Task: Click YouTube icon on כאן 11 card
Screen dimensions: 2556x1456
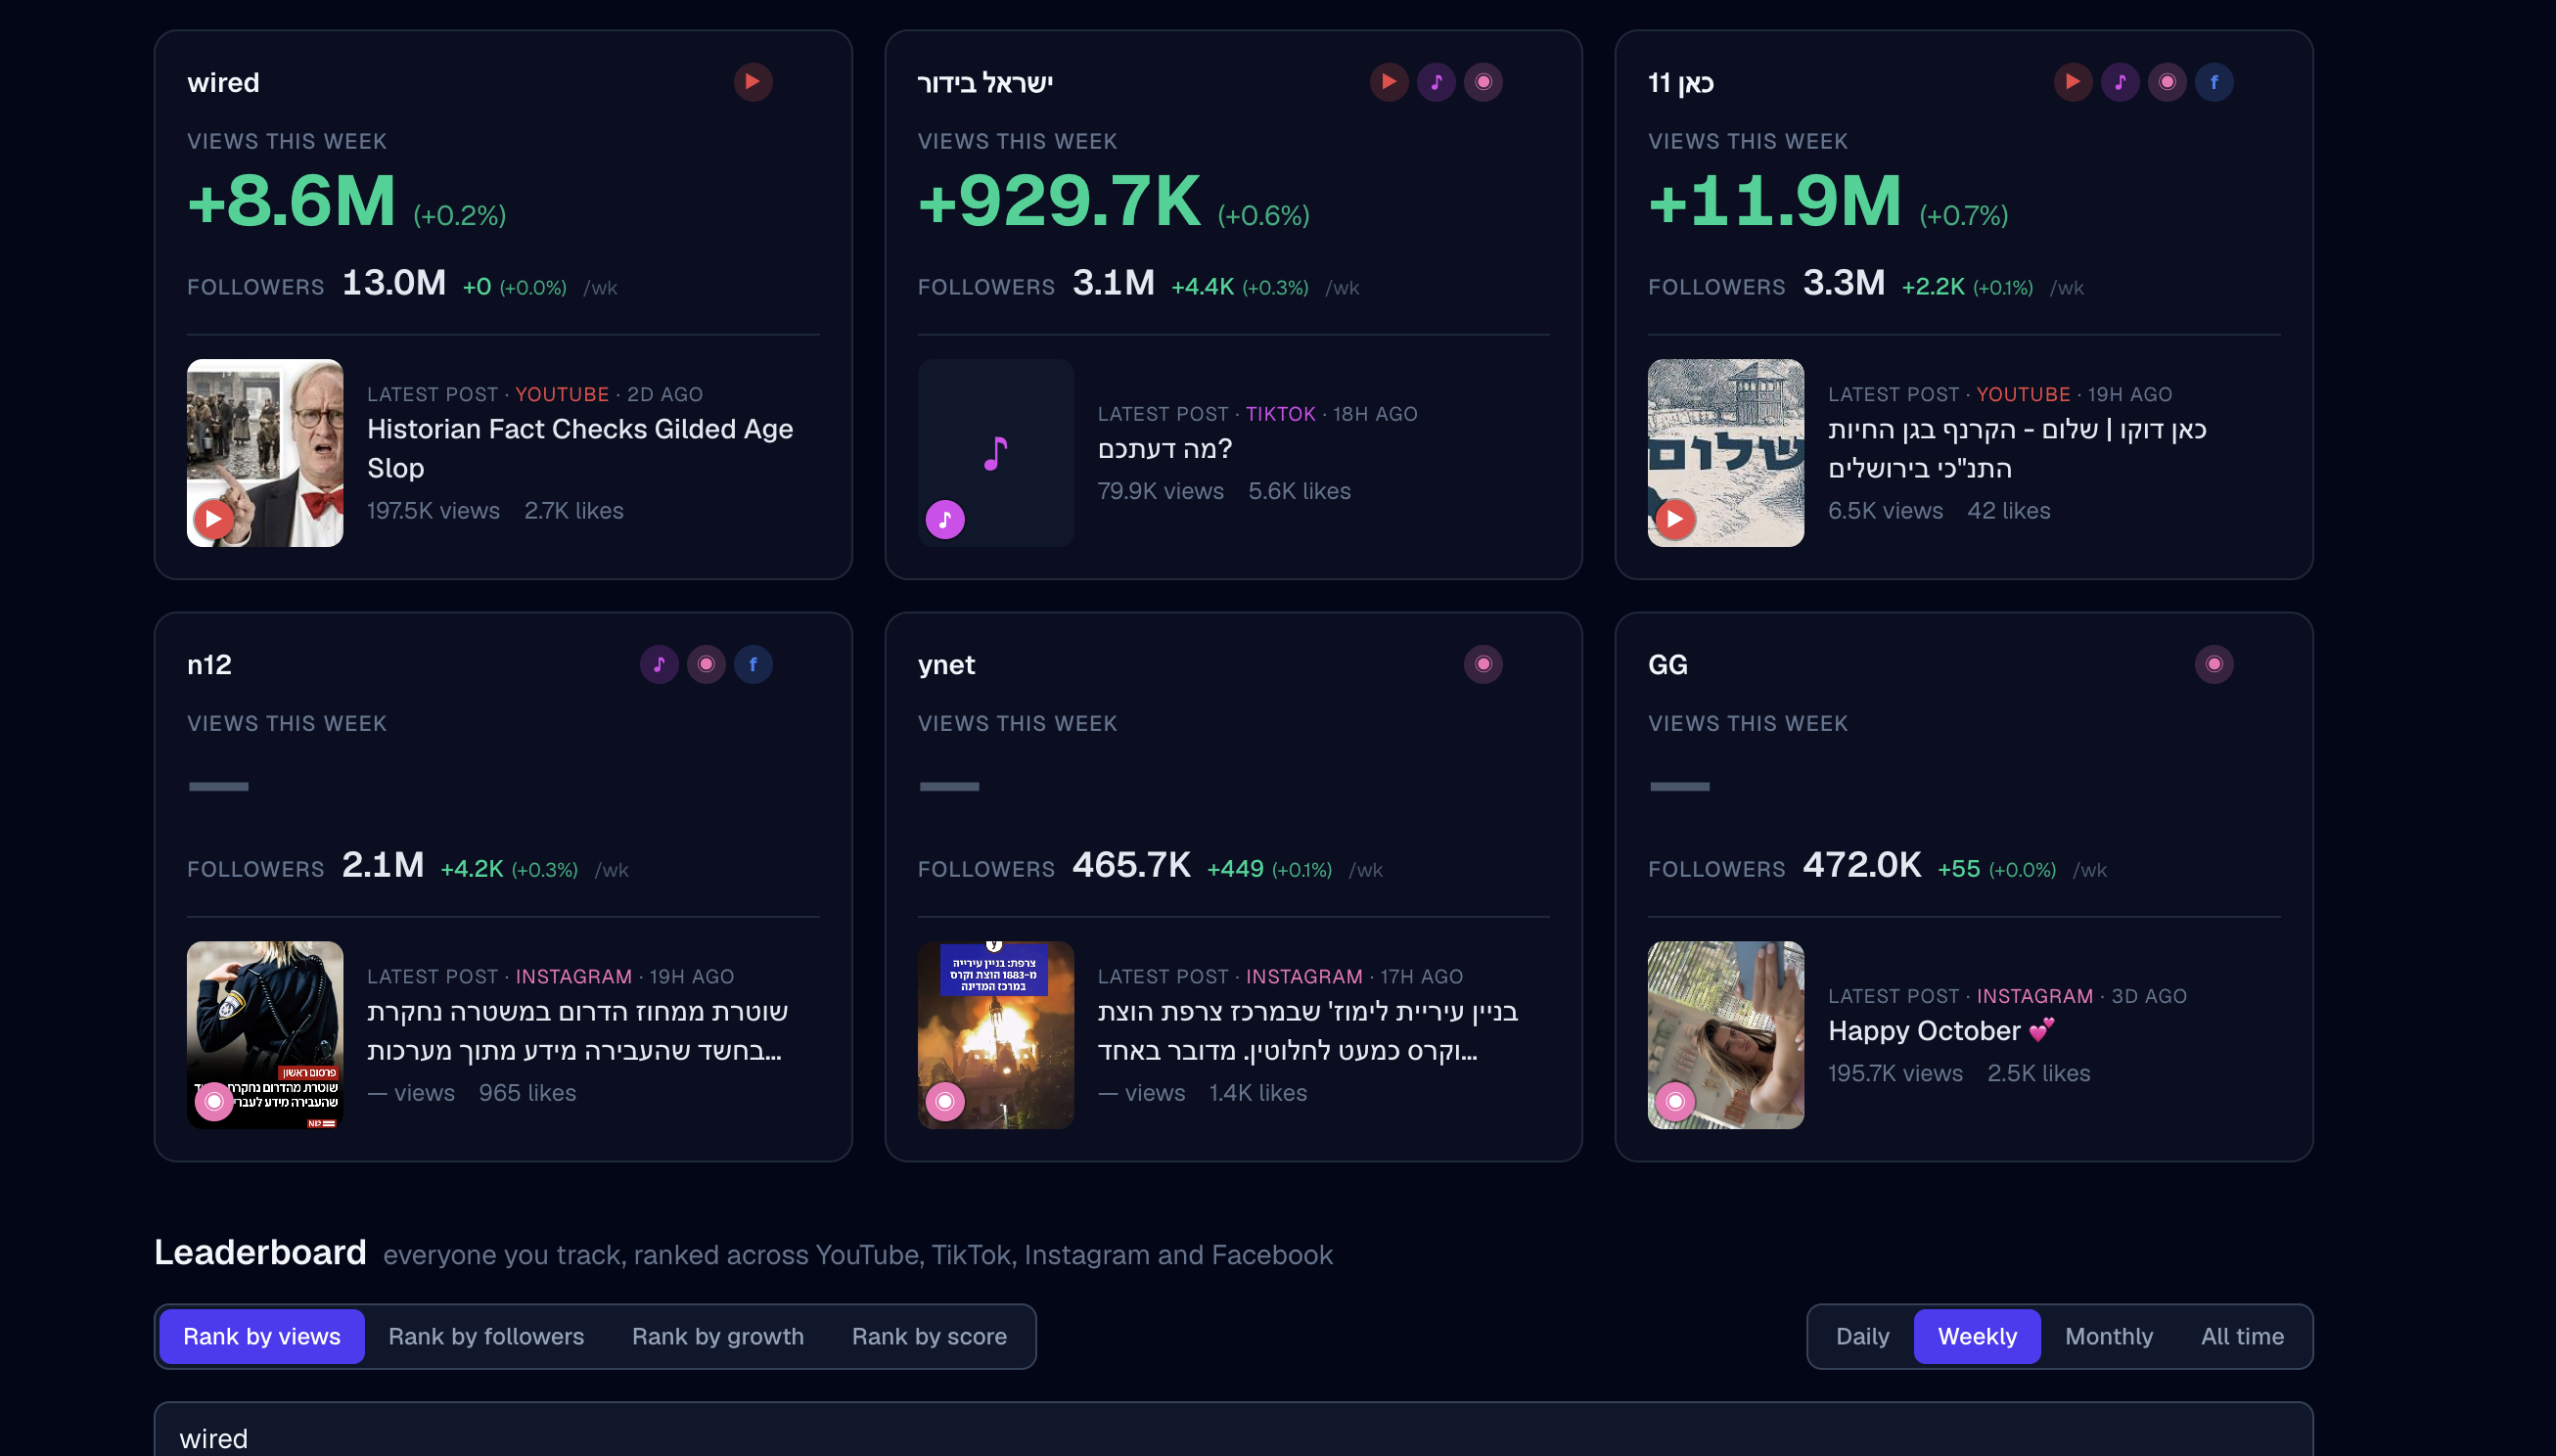Action: pyautogui.click(x=2073, y=82)
